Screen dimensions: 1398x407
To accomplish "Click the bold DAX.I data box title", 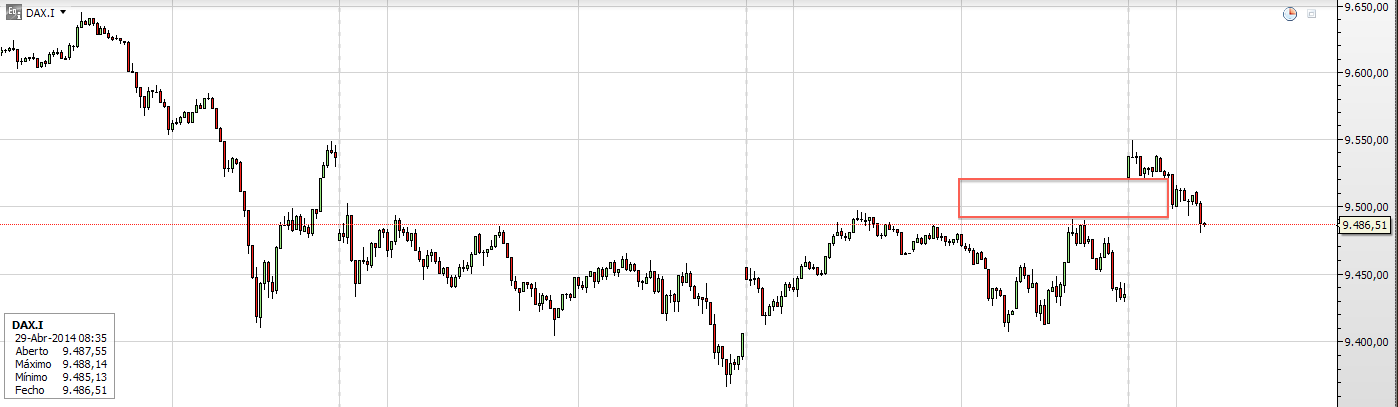I will (26, 326).
